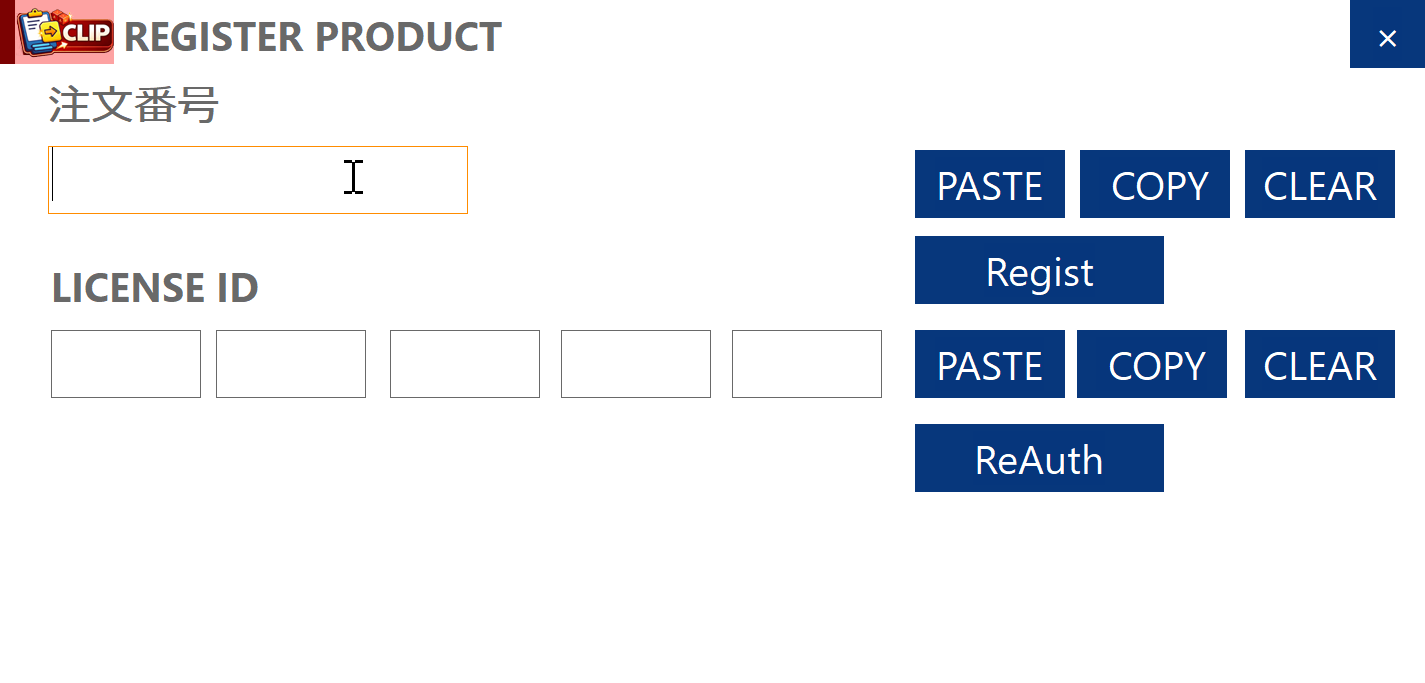1425x683 pixels.
Task: Click the REGISTER PRODUCT title text
Action: (312, 37)
